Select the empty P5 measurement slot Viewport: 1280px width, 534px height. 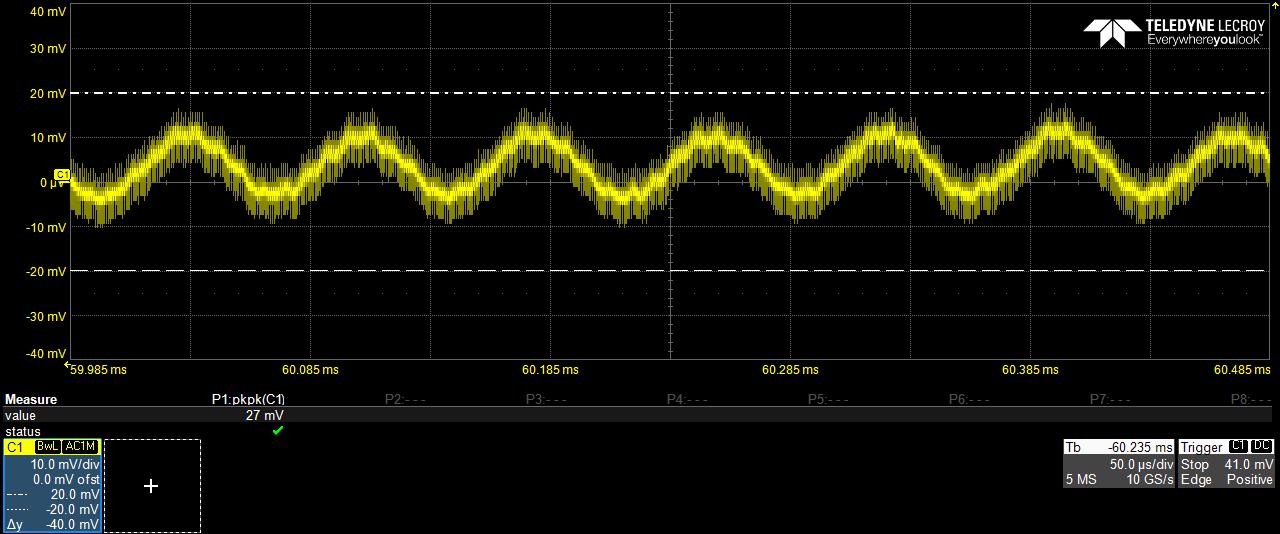coord(828,399)
